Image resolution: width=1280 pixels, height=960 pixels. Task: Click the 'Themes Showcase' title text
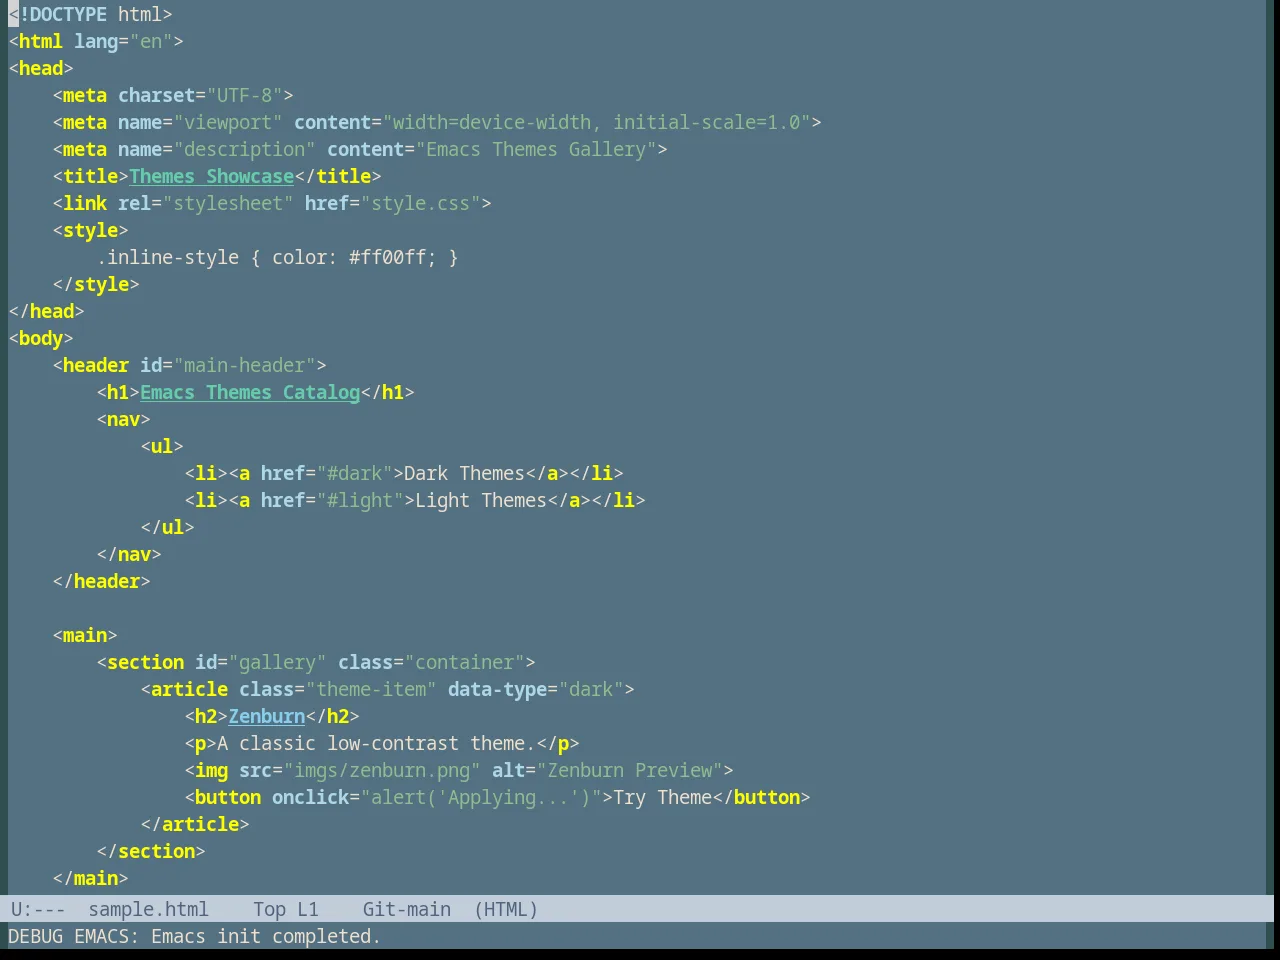211,176
